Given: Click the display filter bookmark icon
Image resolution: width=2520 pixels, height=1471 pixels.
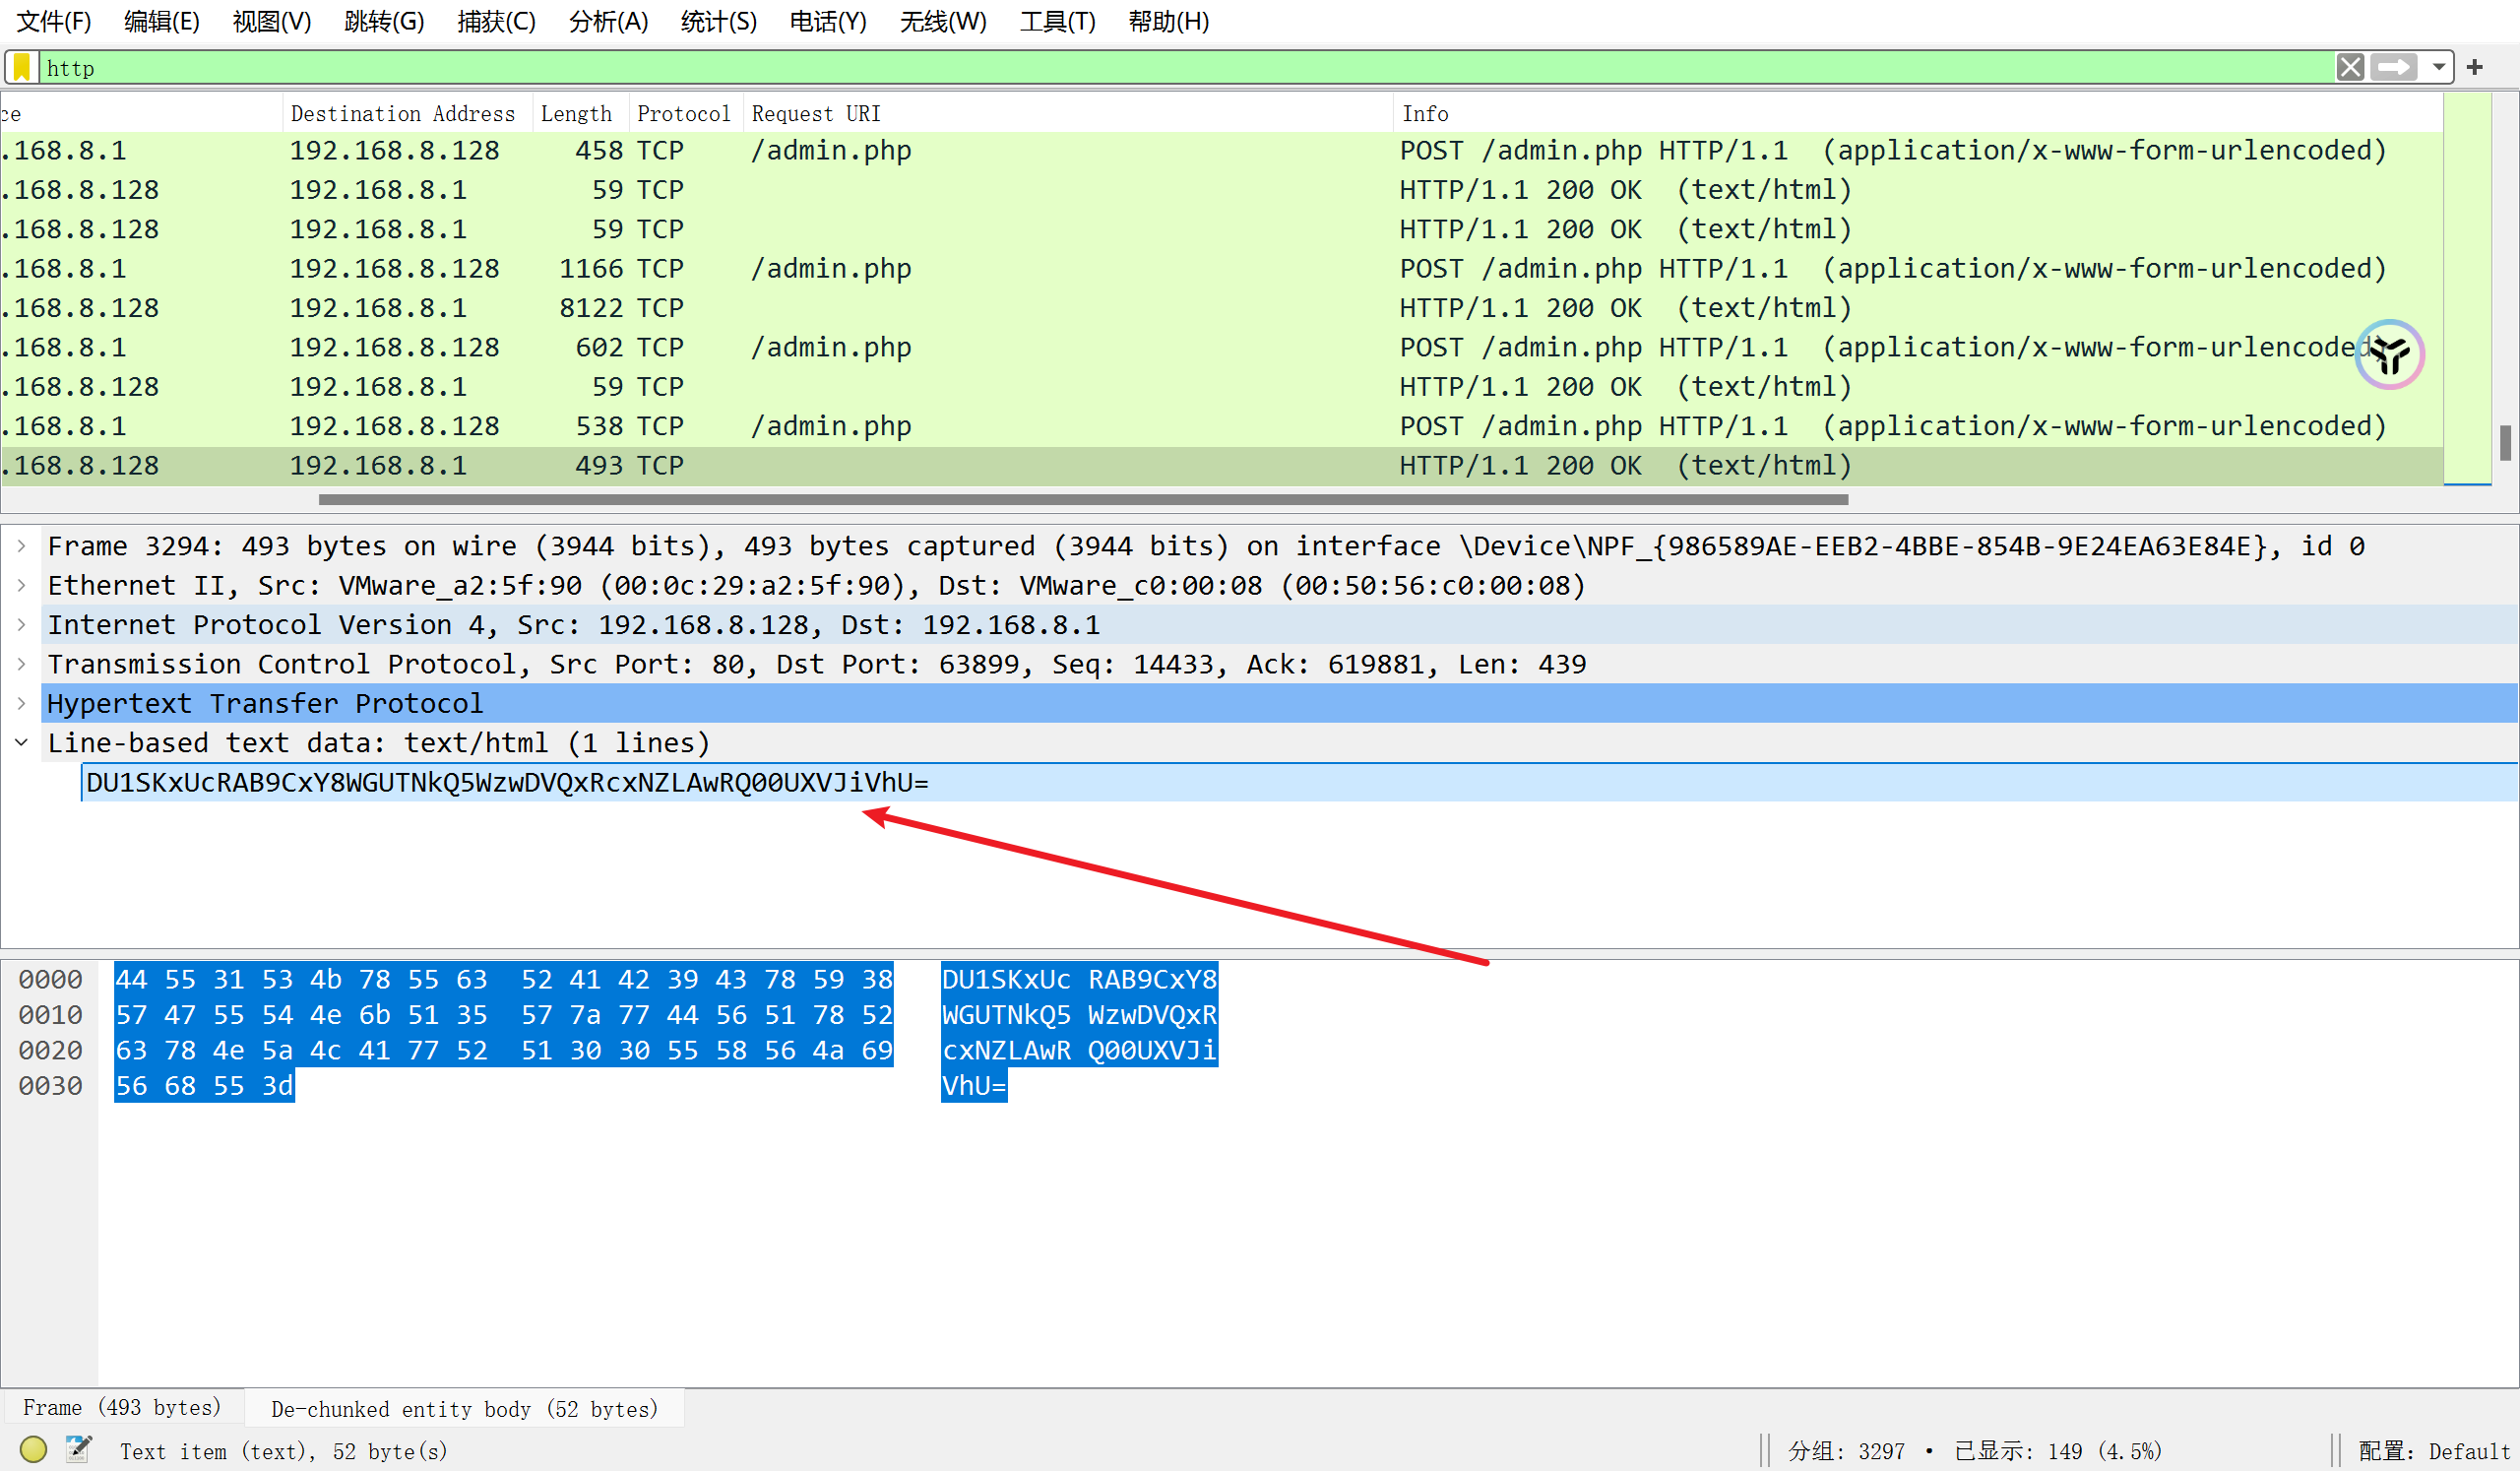Looking at the screenshot, I should (22, 67).
